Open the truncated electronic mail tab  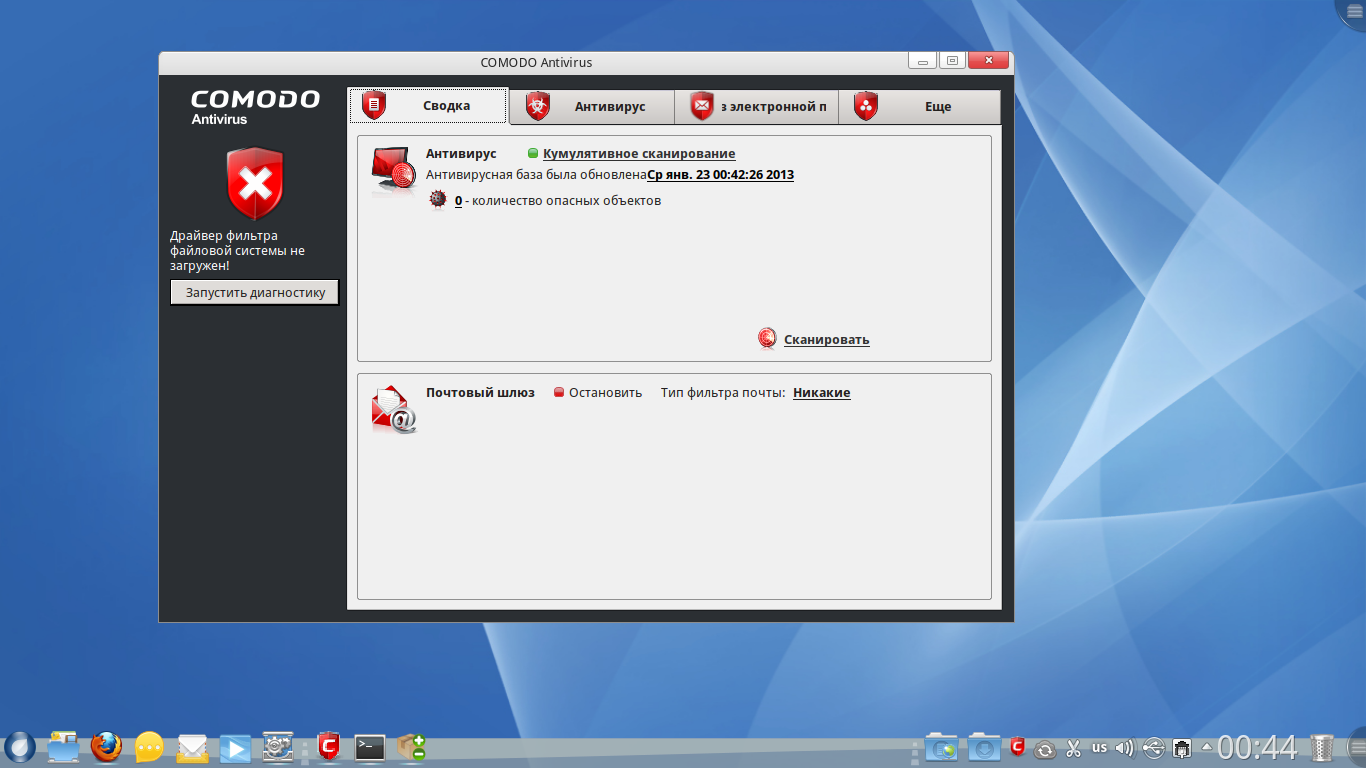point(756,106)
